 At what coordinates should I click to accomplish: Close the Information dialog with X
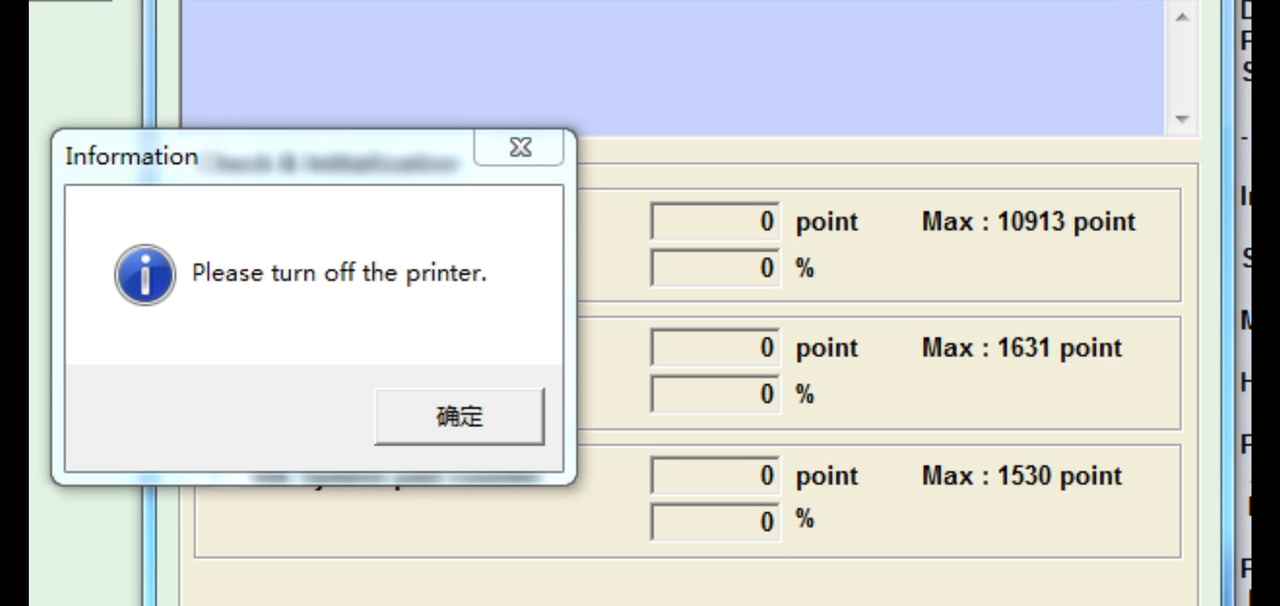click(x=520, y=148)
